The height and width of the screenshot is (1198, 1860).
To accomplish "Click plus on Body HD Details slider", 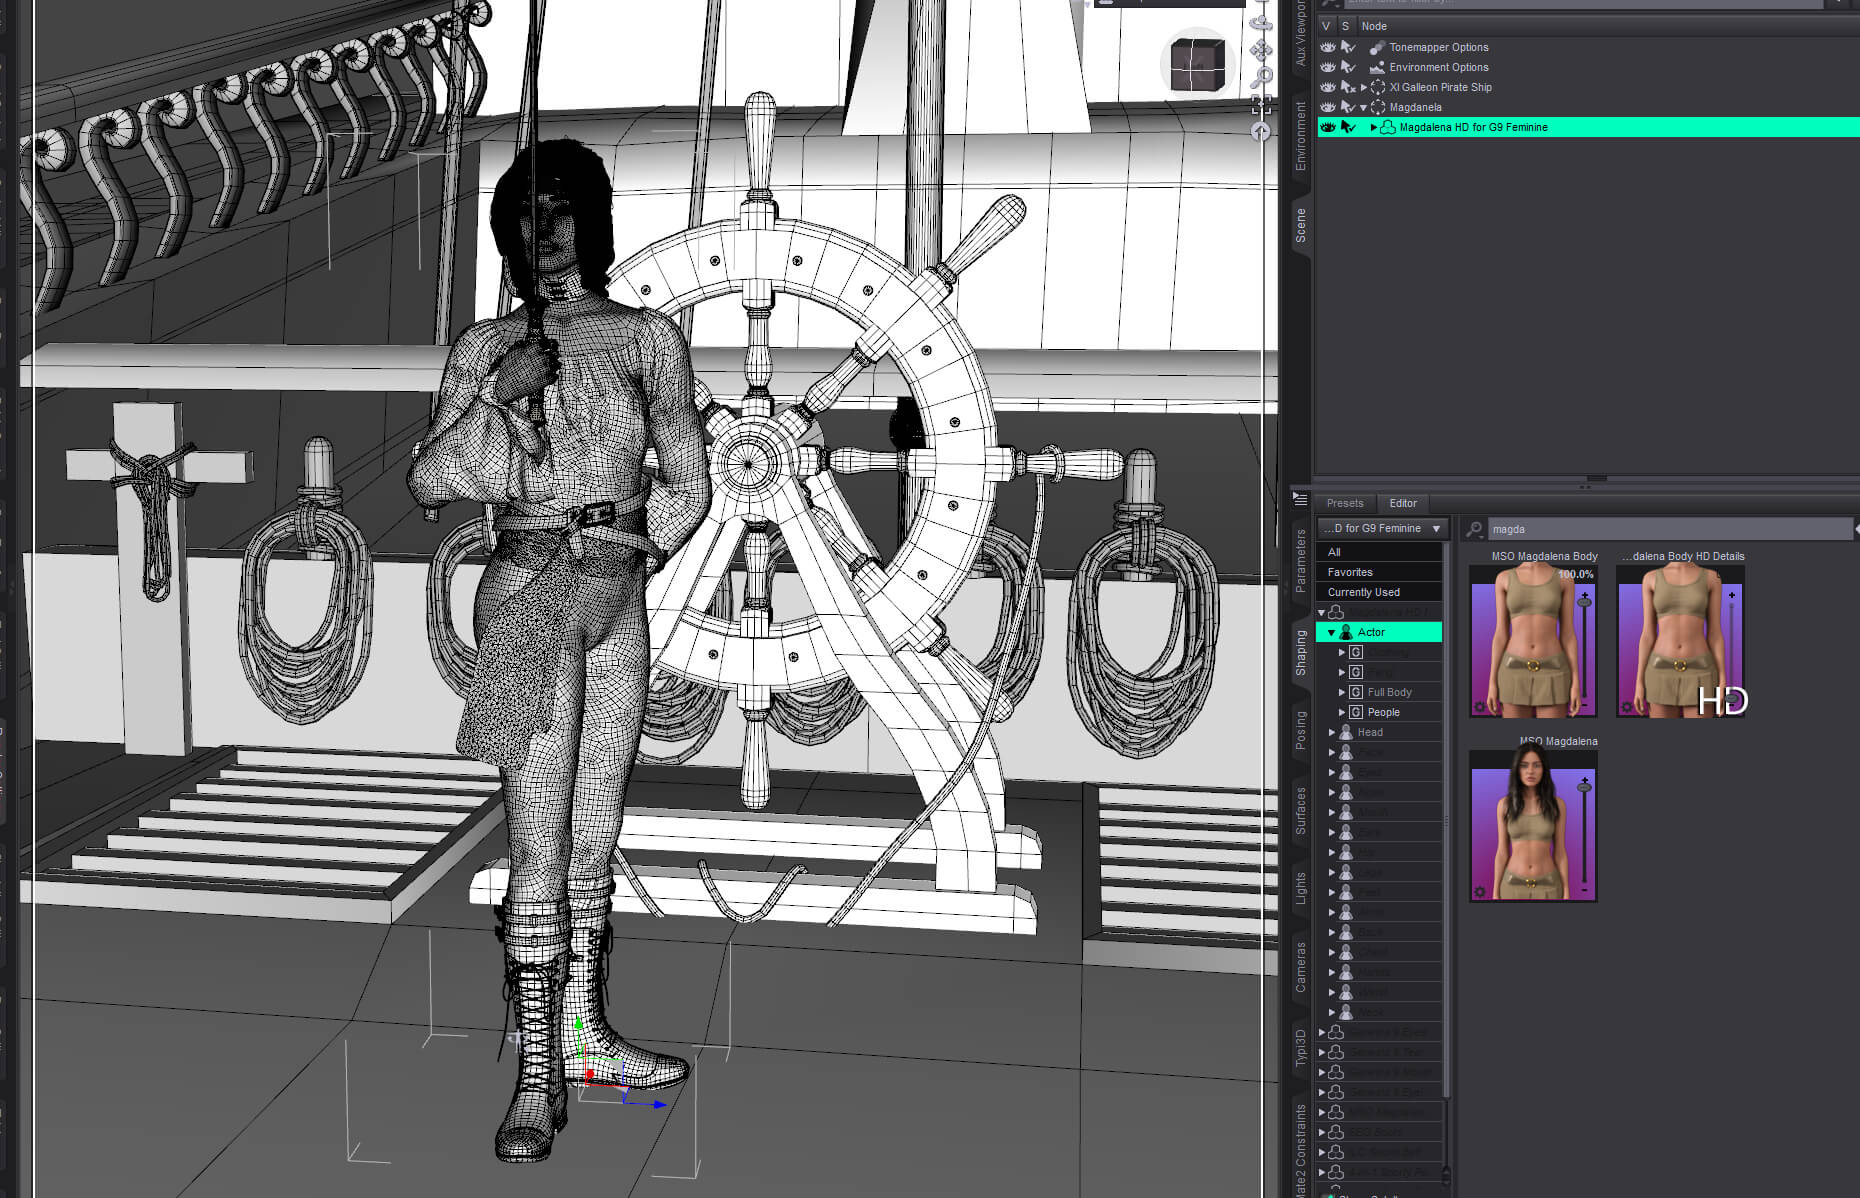I will pos(1732,595).
